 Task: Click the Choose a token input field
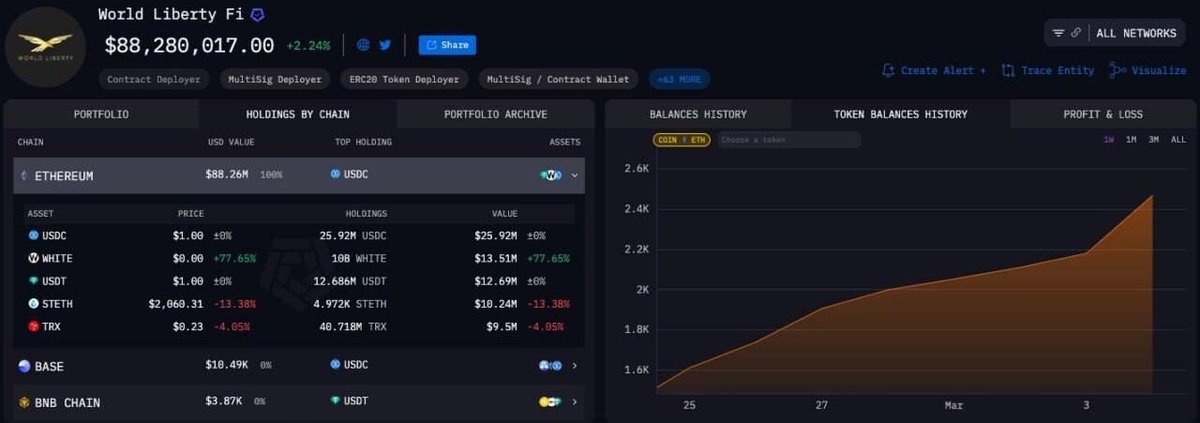click(x=789, y=140)
